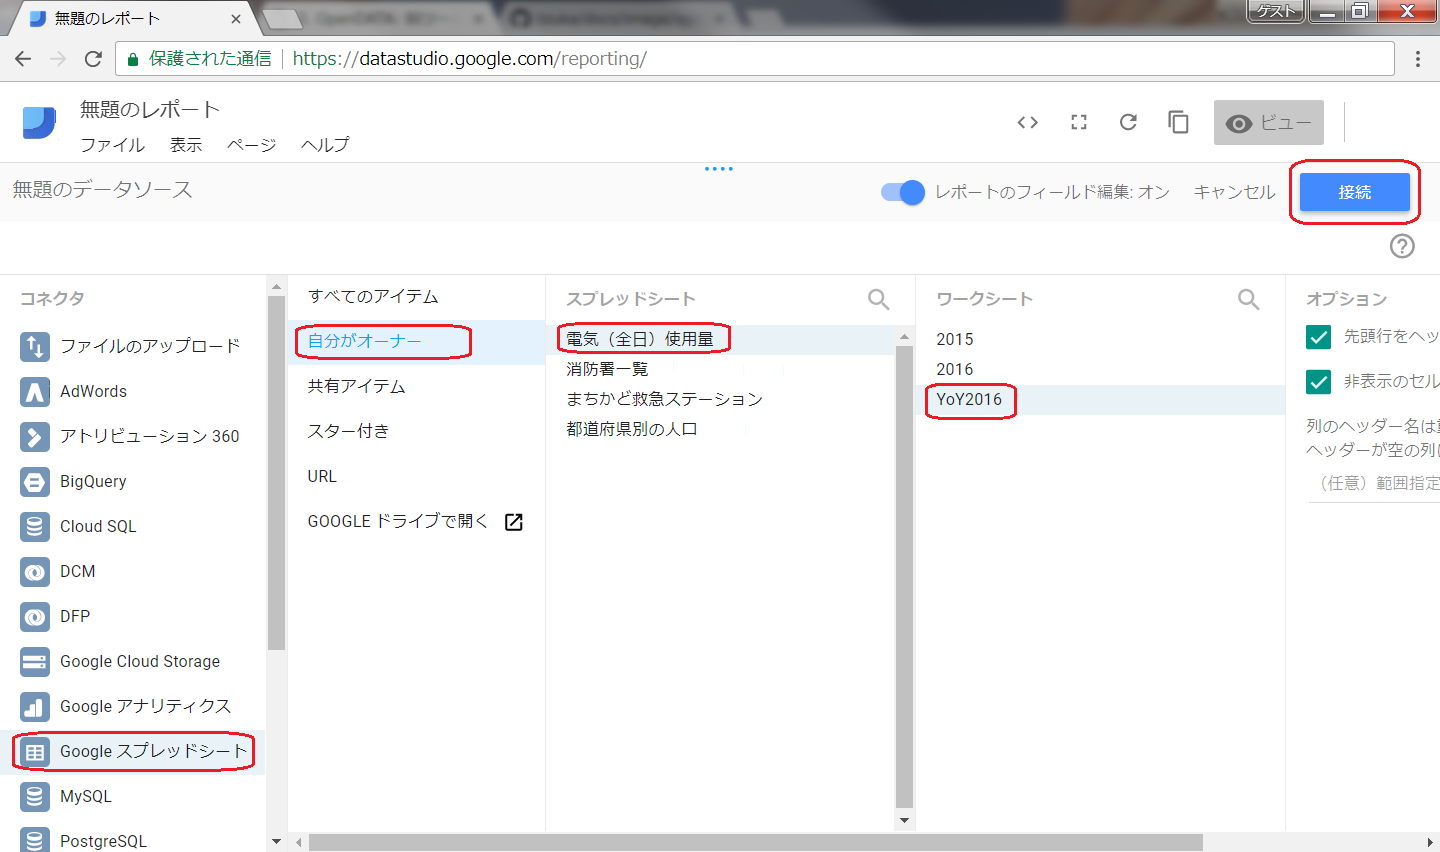1440x852 pixels.
Task: Close the 無題のレポート browser tab
Action: pos(236,19)
